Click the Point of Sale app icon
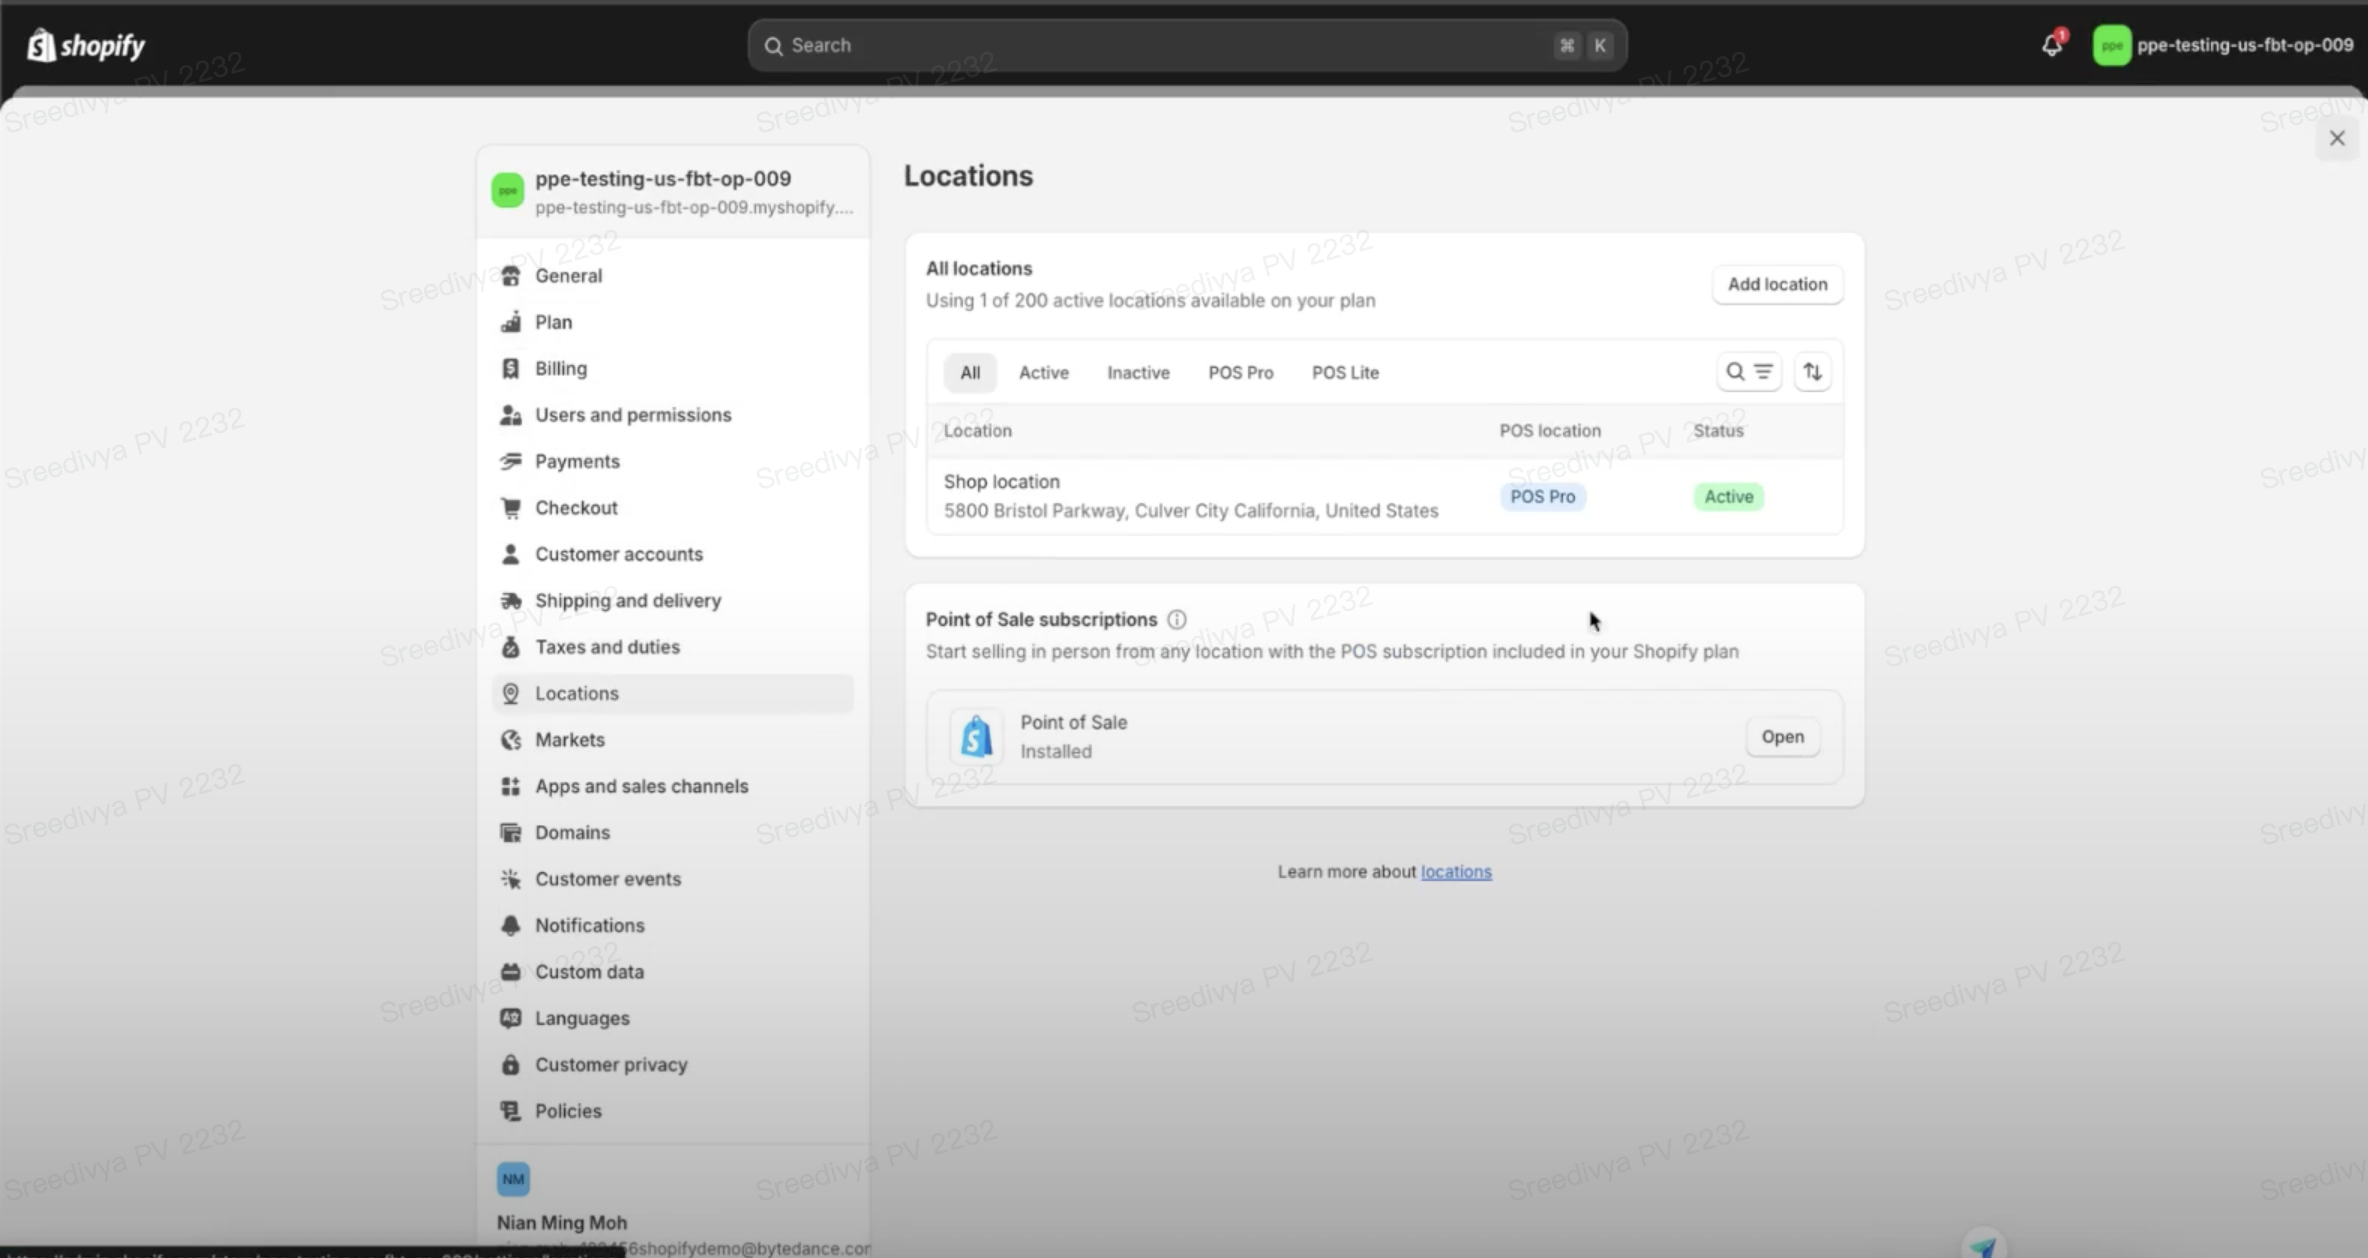The image size is (2368, 1258). pos(976,737)
